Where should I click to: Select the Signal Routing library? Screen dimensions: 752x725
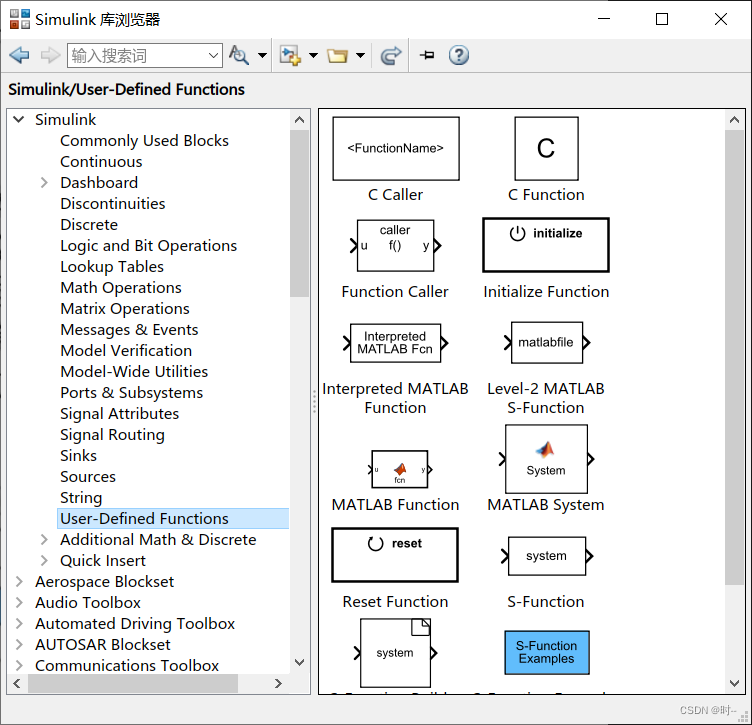[x=112, y=434]
